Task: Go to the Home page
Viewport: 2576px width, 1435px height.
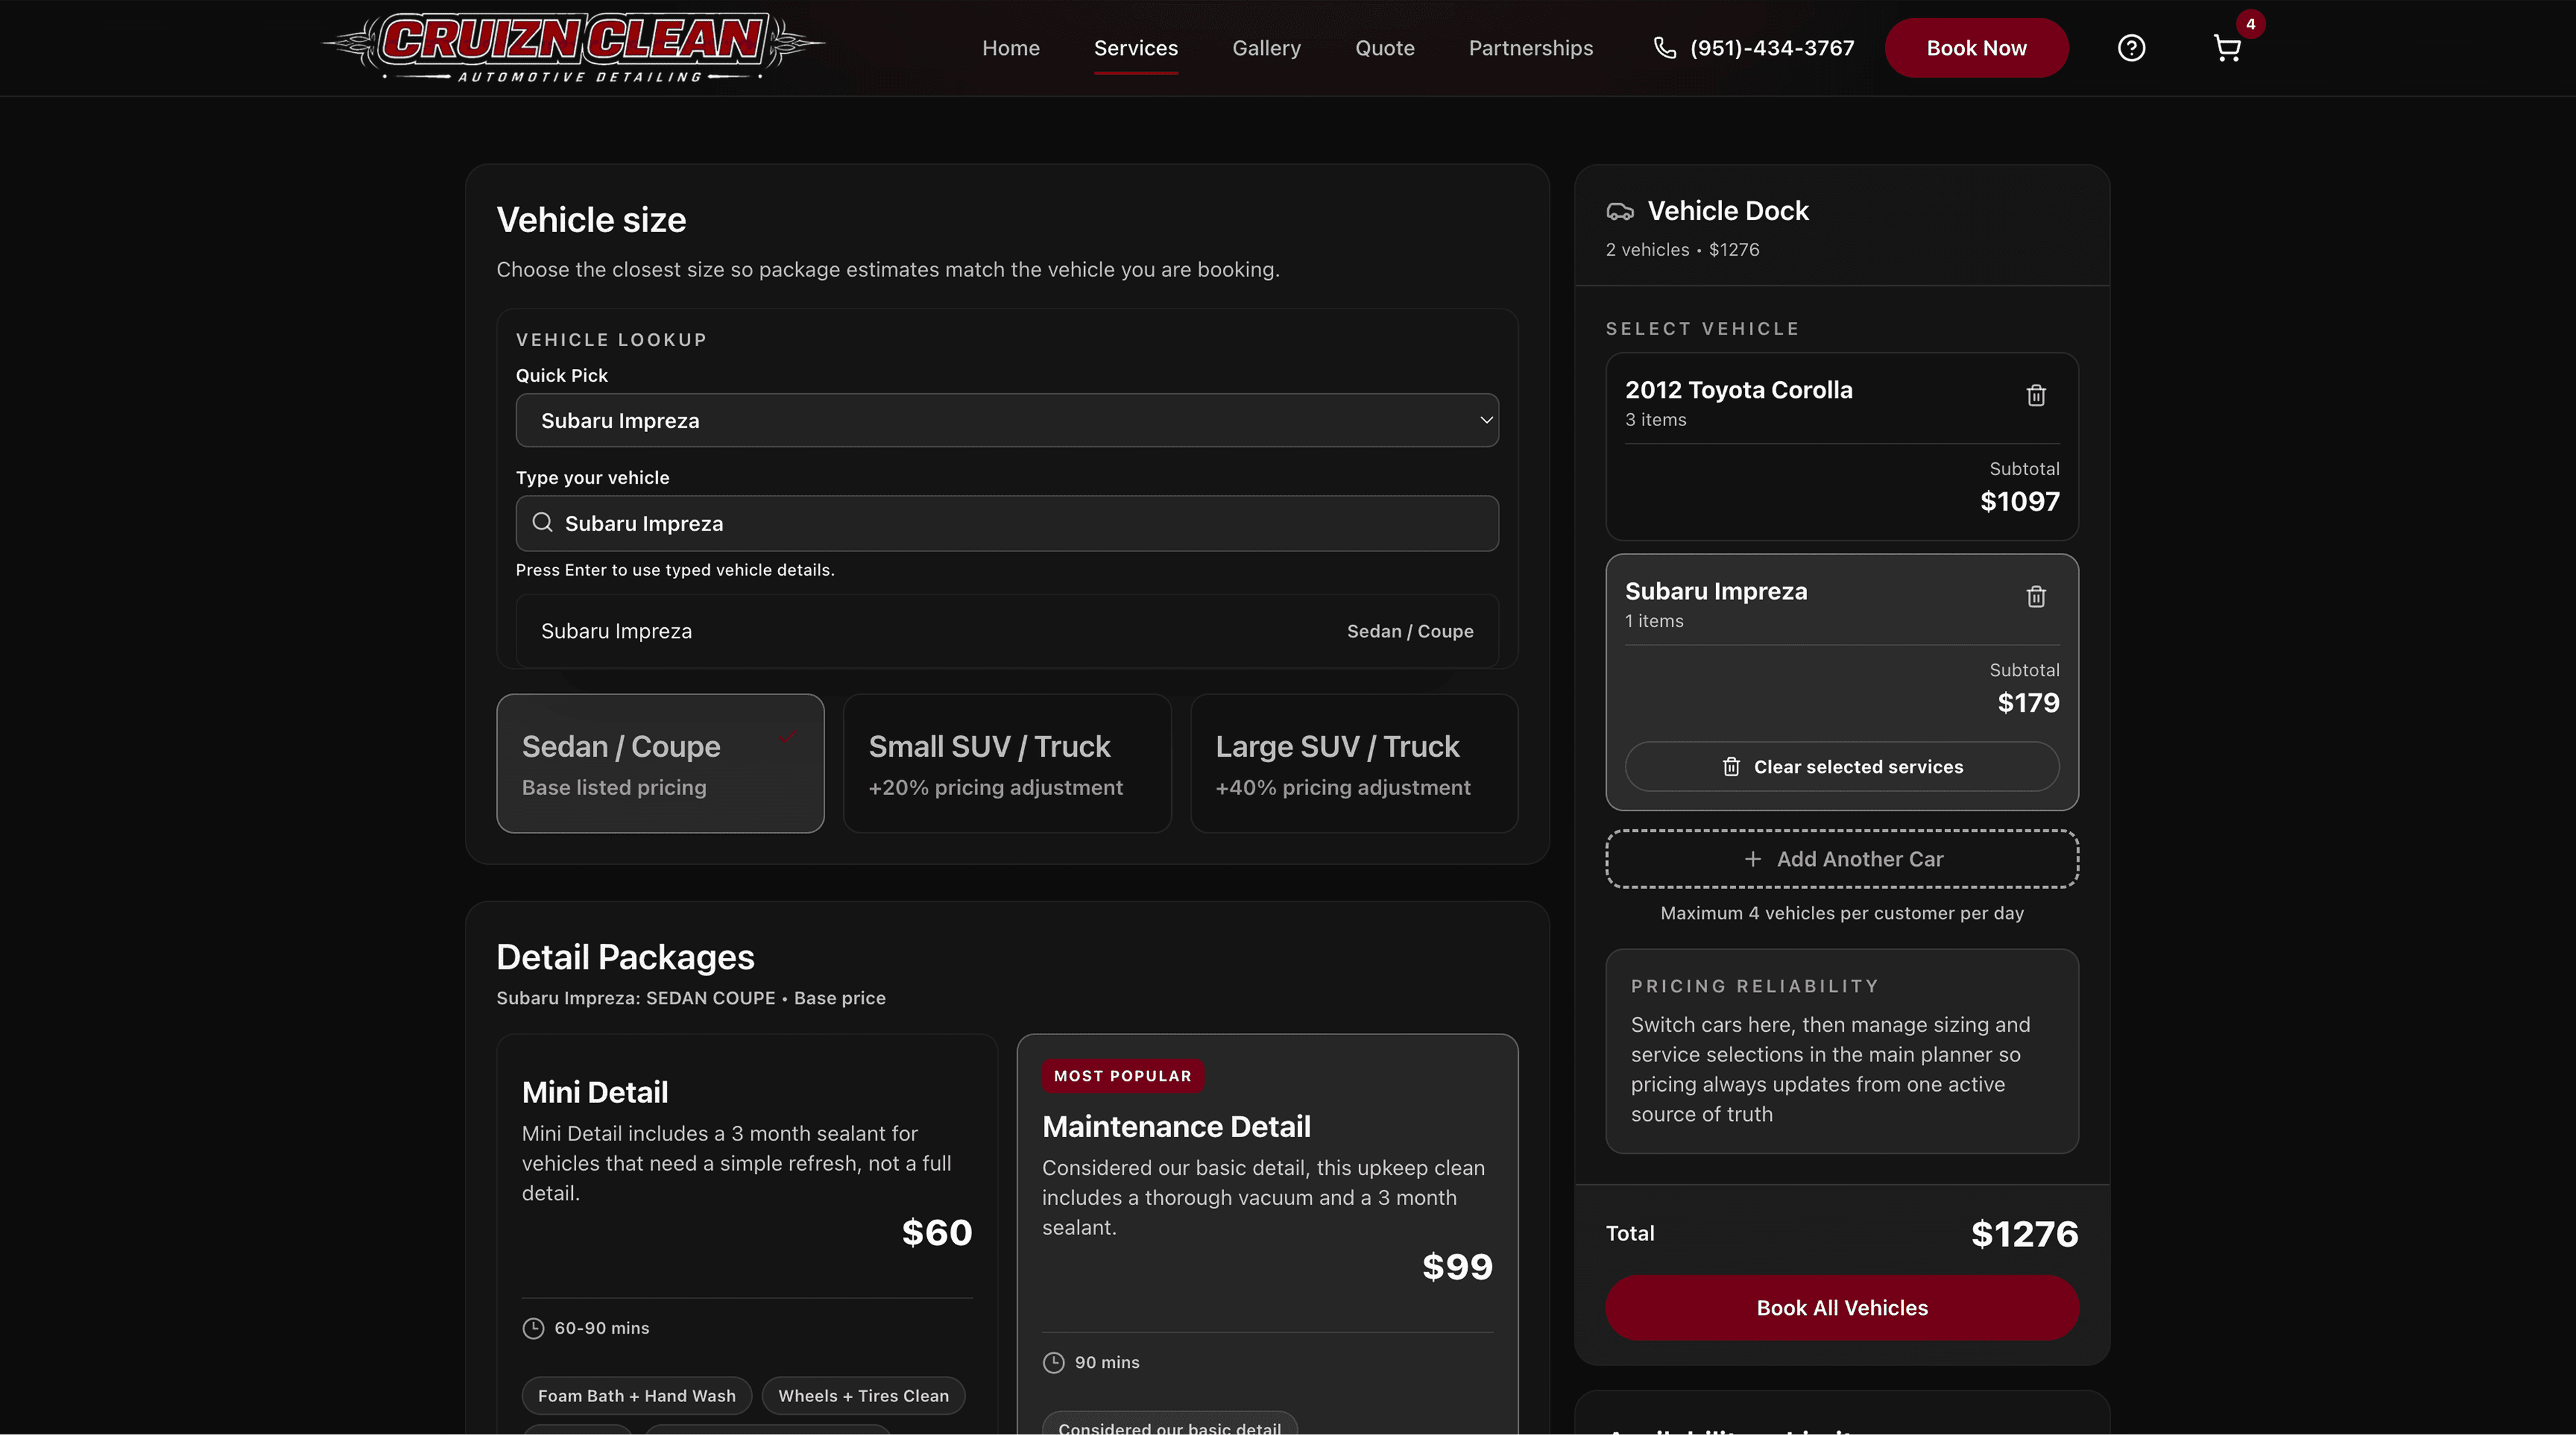Action: 1011,48
